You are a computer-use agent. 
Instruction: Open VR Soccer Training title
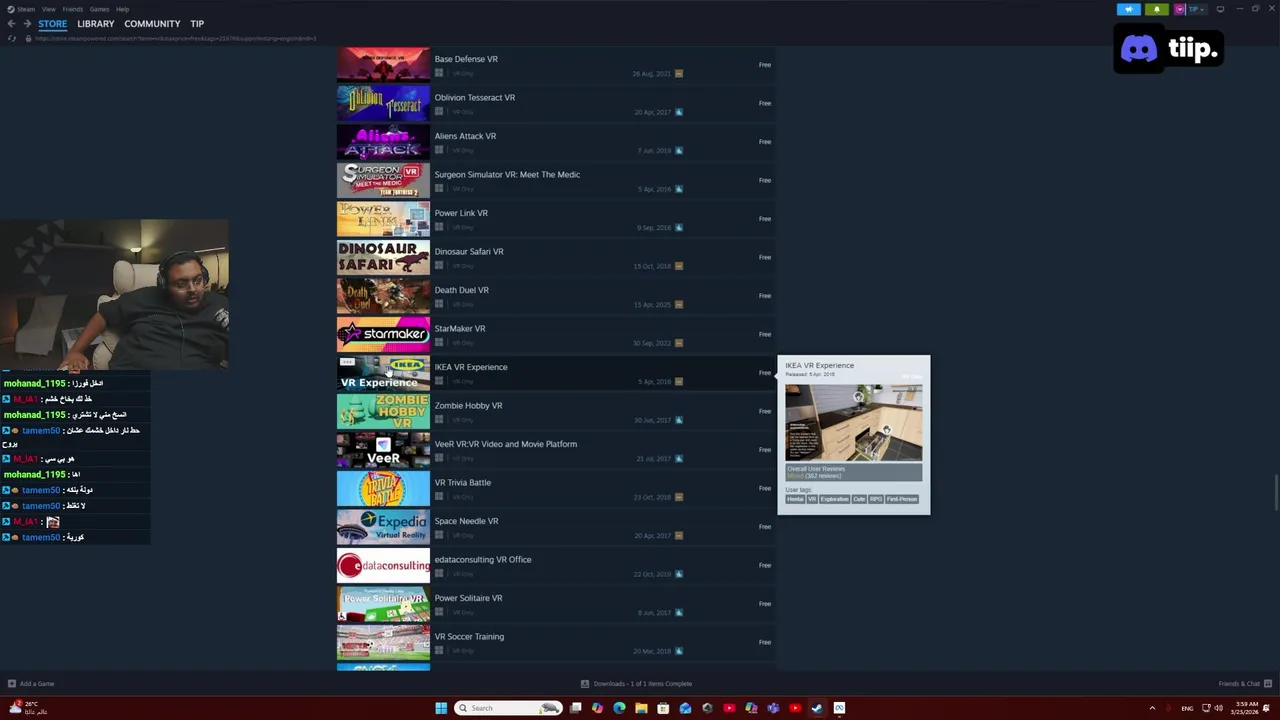(469, 637)
